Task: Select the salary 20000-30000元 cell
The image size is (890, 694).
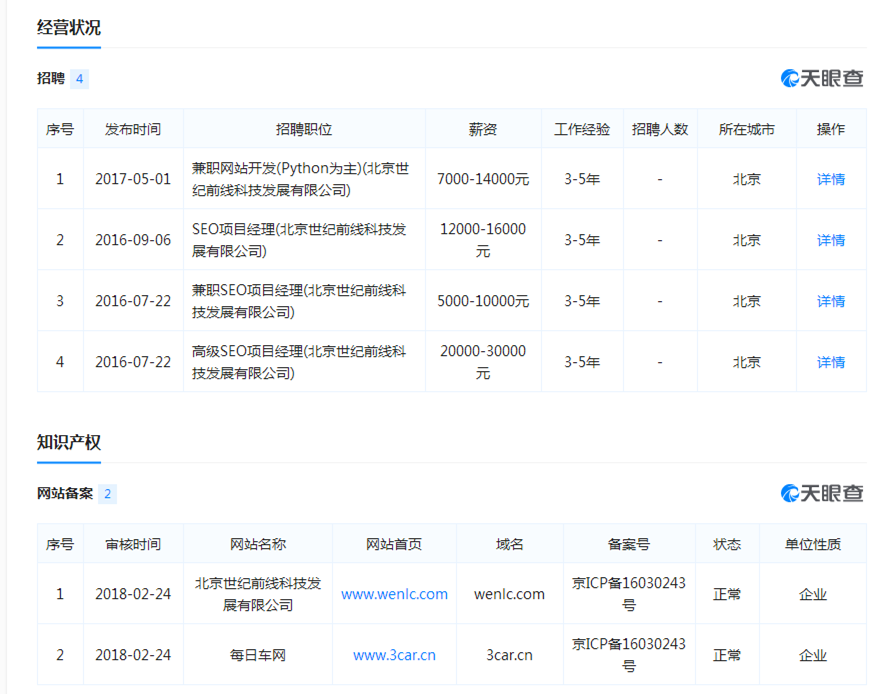Action: (482, 362)
